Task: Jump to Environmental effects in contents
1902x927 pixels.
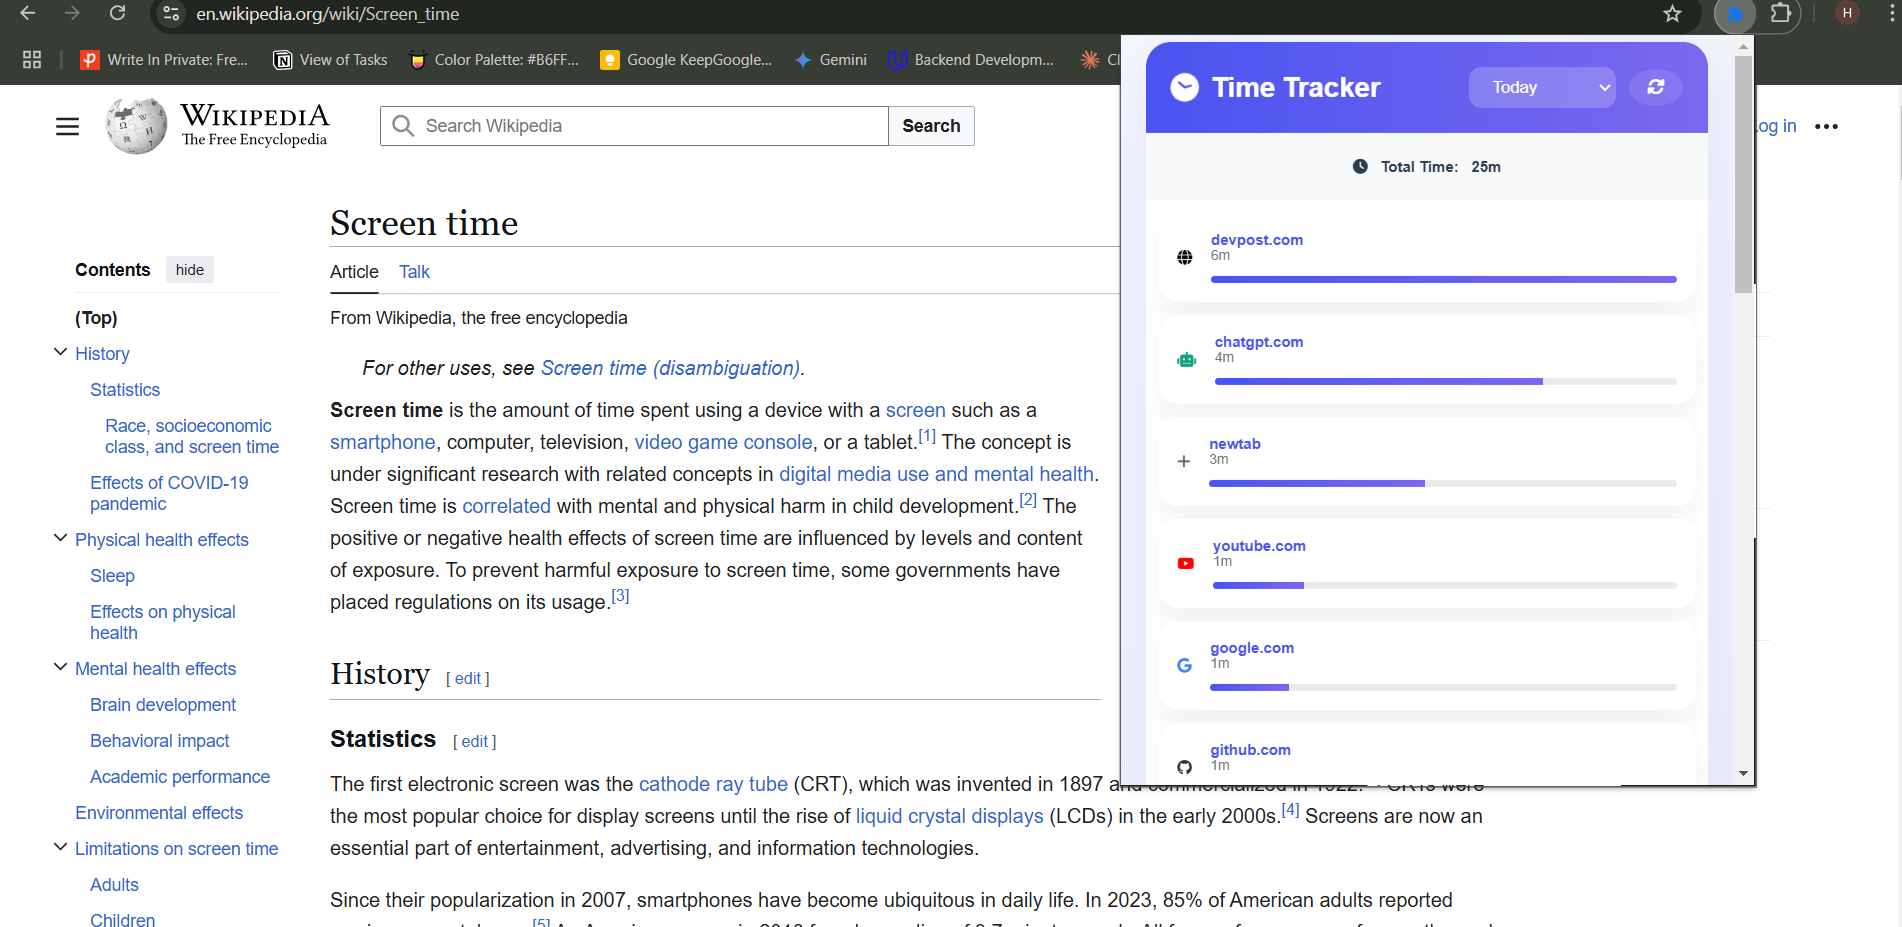Action: (x=159, y=813)
